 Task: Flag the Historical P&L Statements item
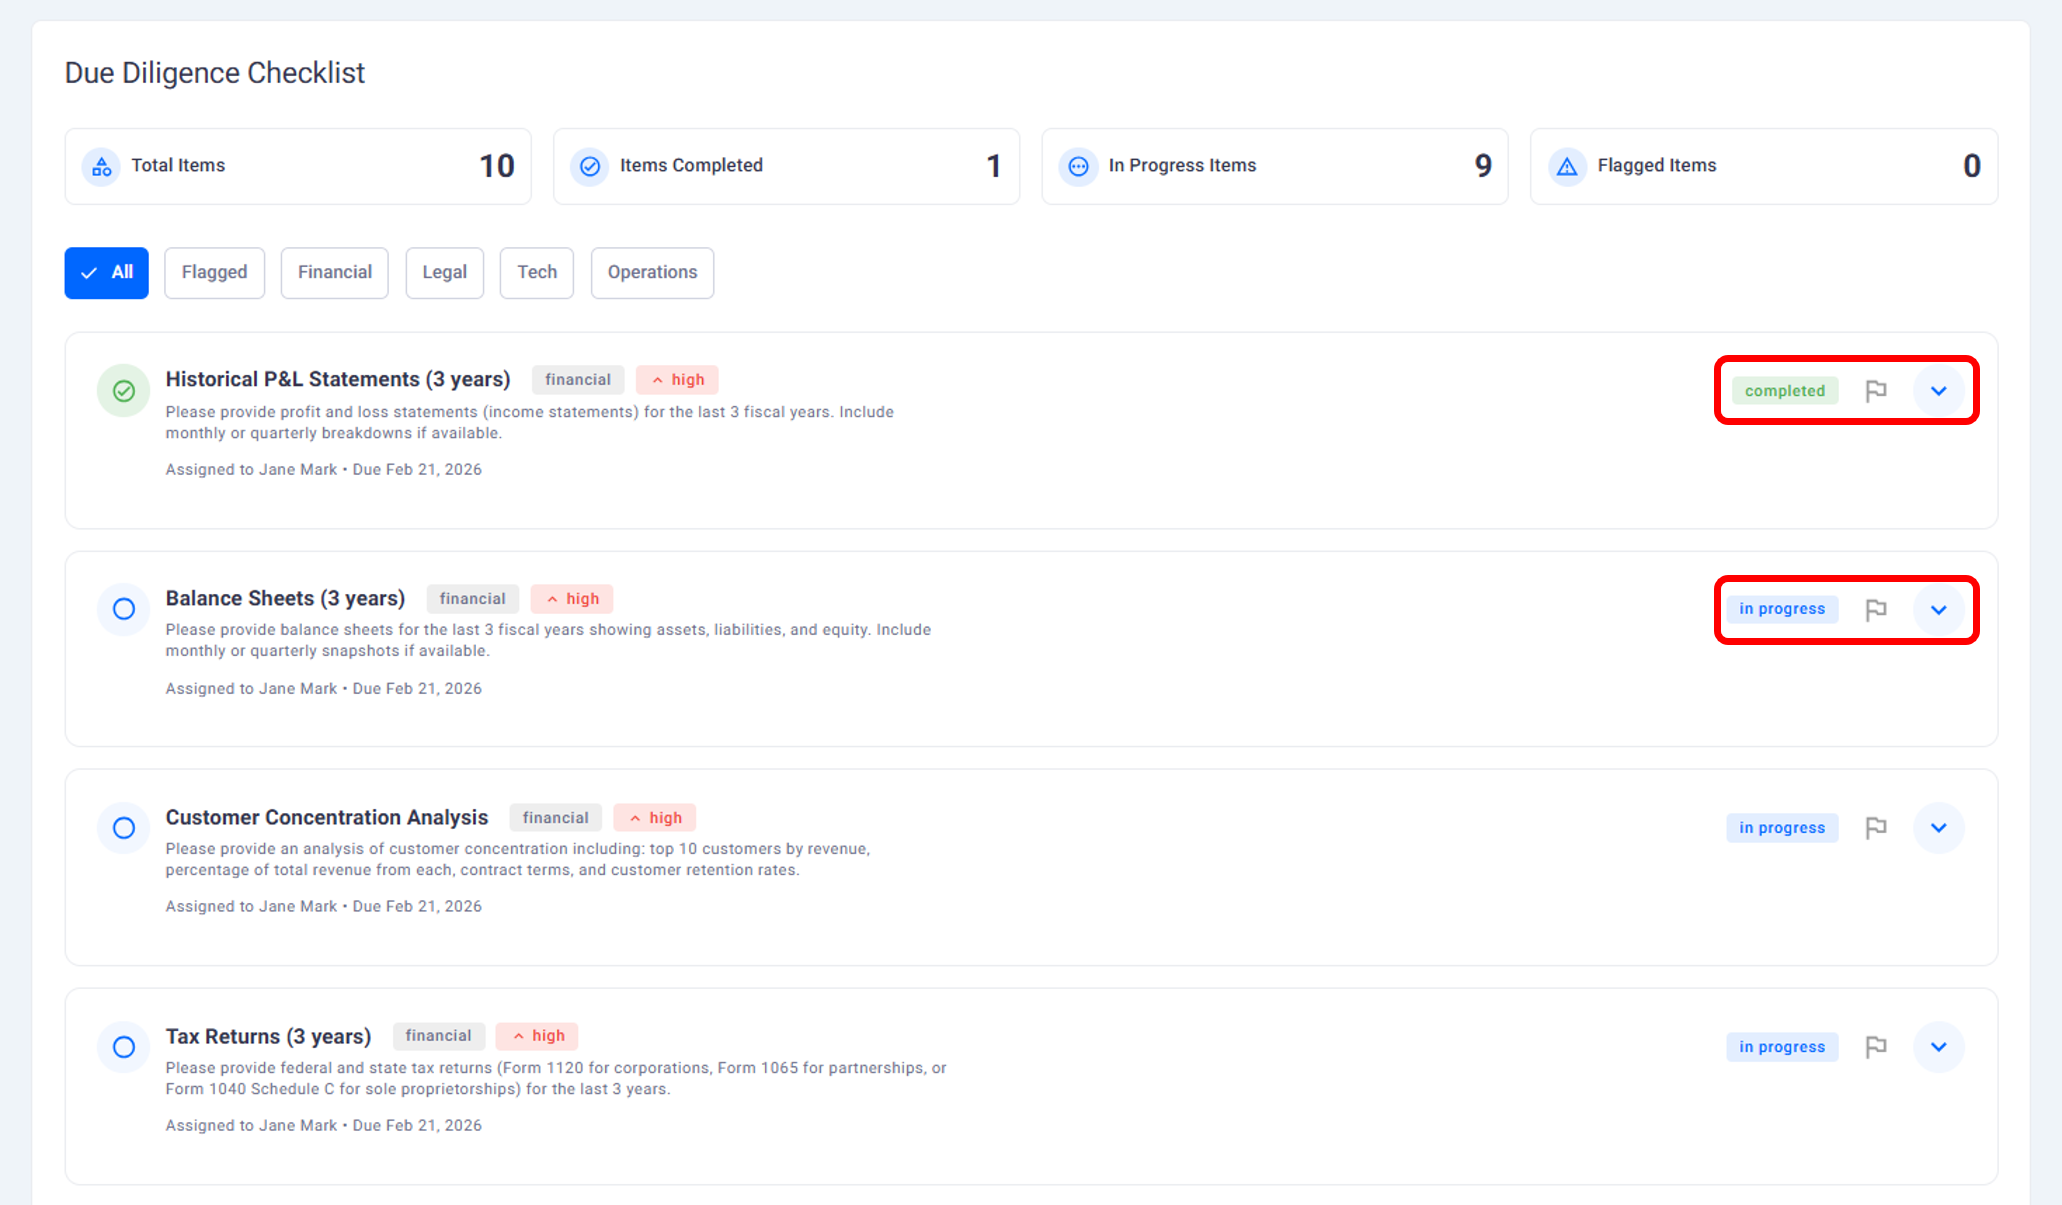[1876, 391]
